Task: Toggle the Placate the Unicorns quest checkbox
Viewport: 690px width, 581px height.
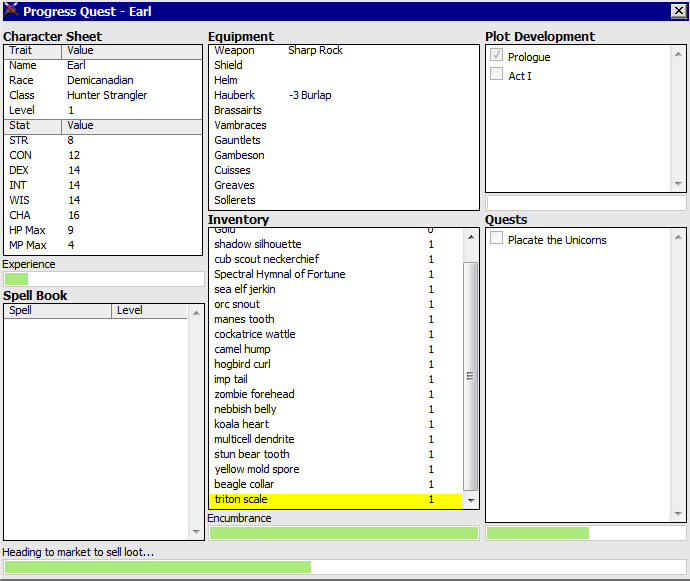Action: point(496,238)
